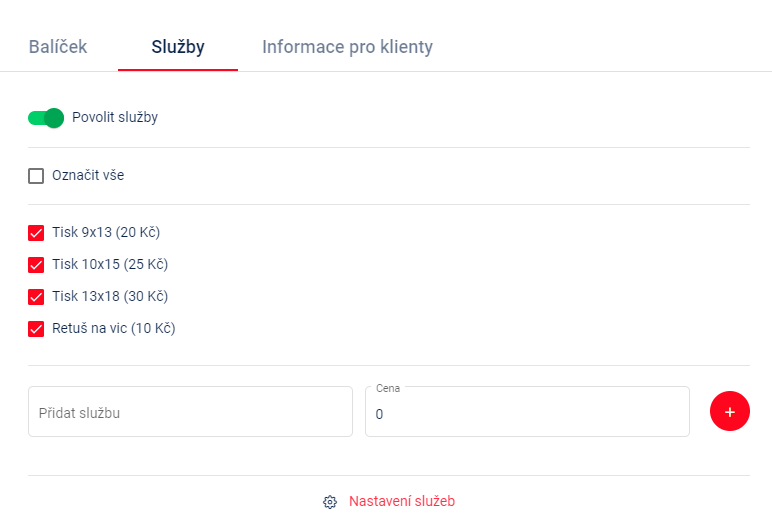Click the 'Tisk 10x15 (25 Kč)' label text

110,264
